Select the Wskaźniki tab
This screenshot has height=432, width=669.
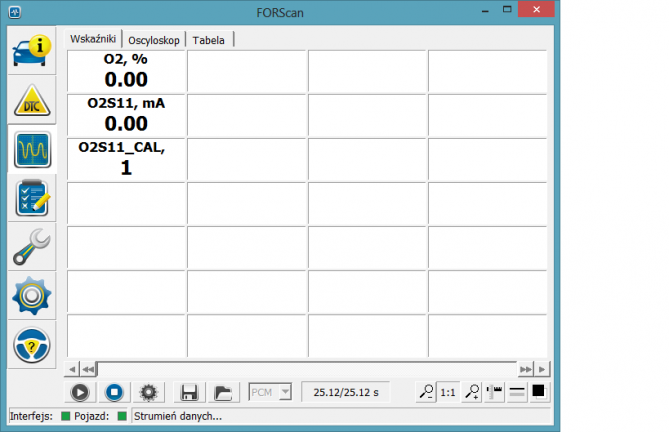94,38
